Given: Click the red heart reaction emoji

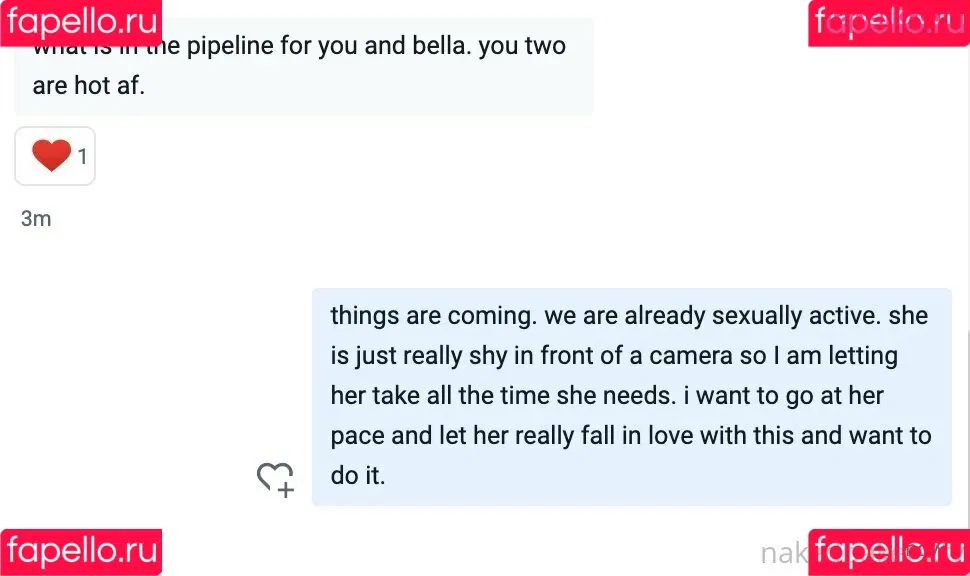Looking at the screenshot, I should click(x=52, y=155).
